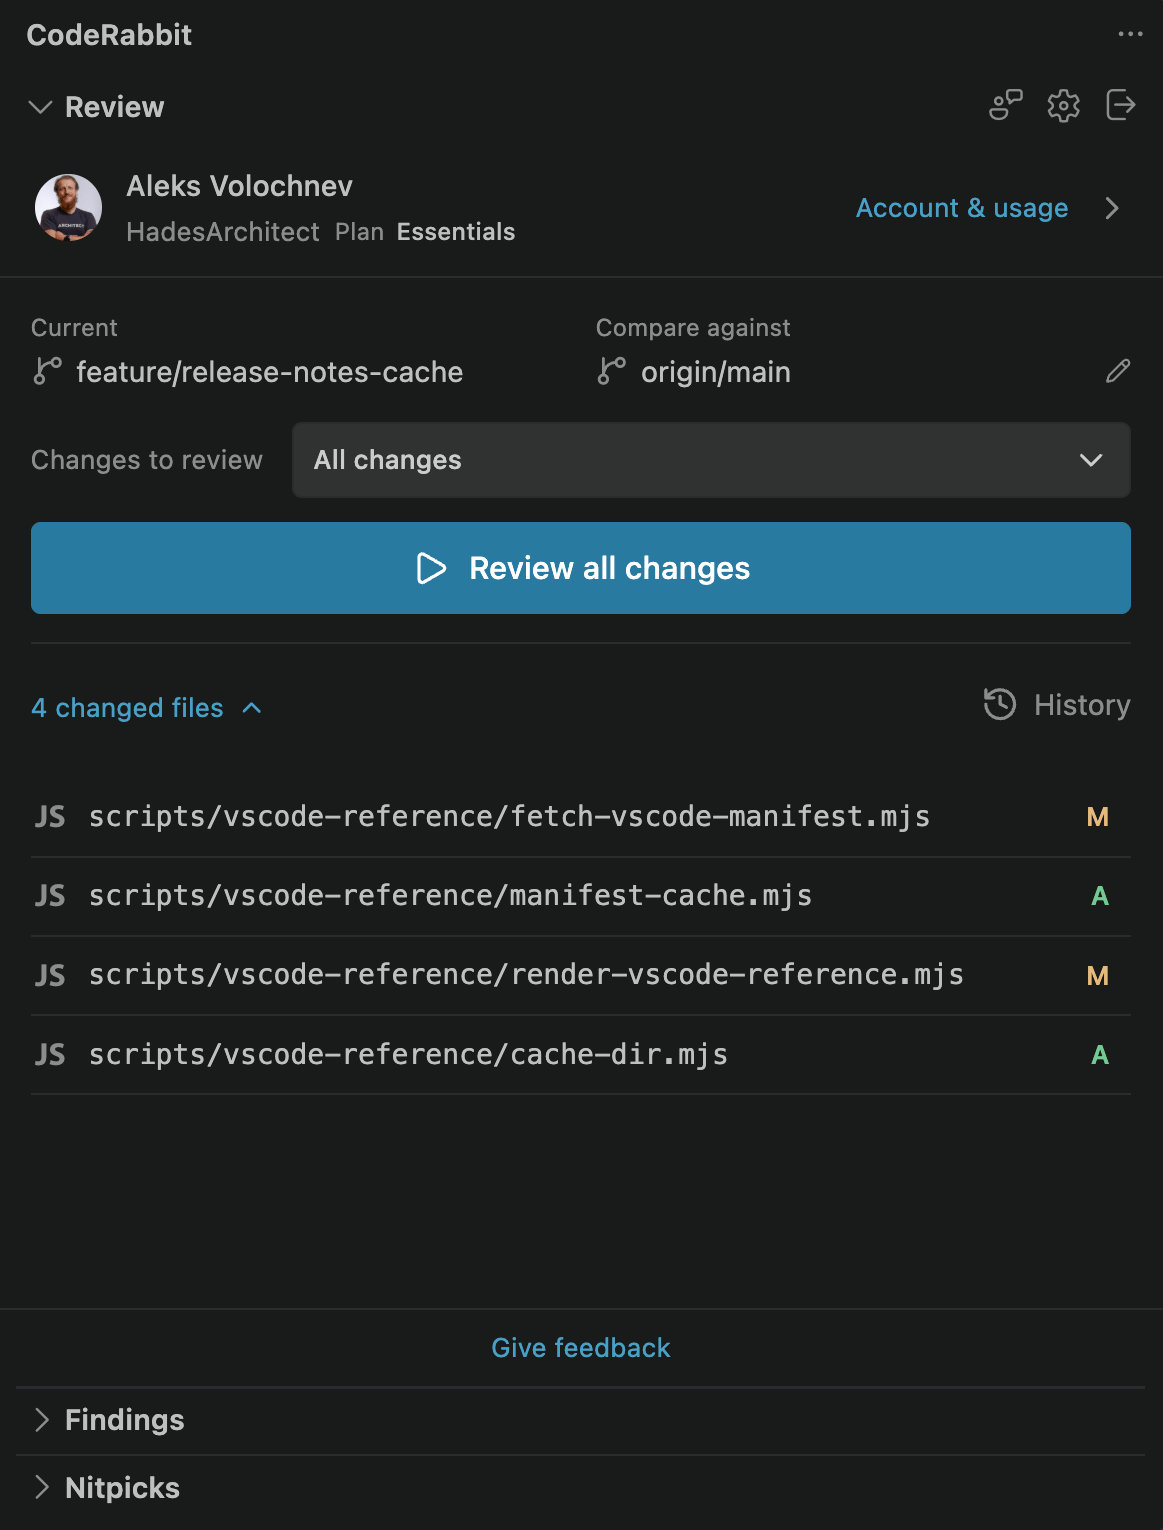Expand the Findings section
The width and height of the screenshot is (1163, 1530).
[581, 1420]
